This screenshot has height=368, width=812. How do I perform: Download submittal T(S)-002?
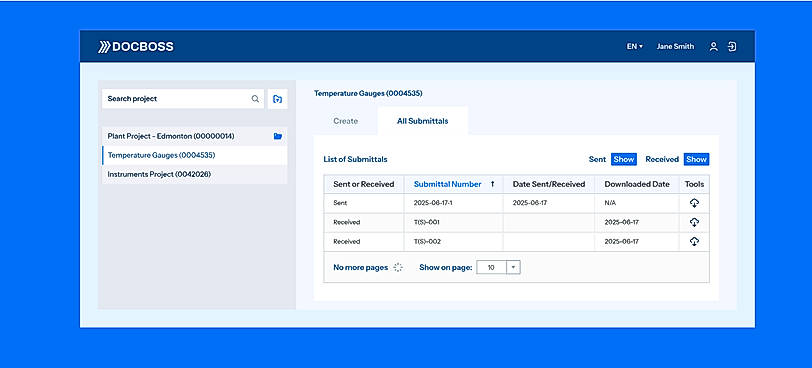[694, 241]
